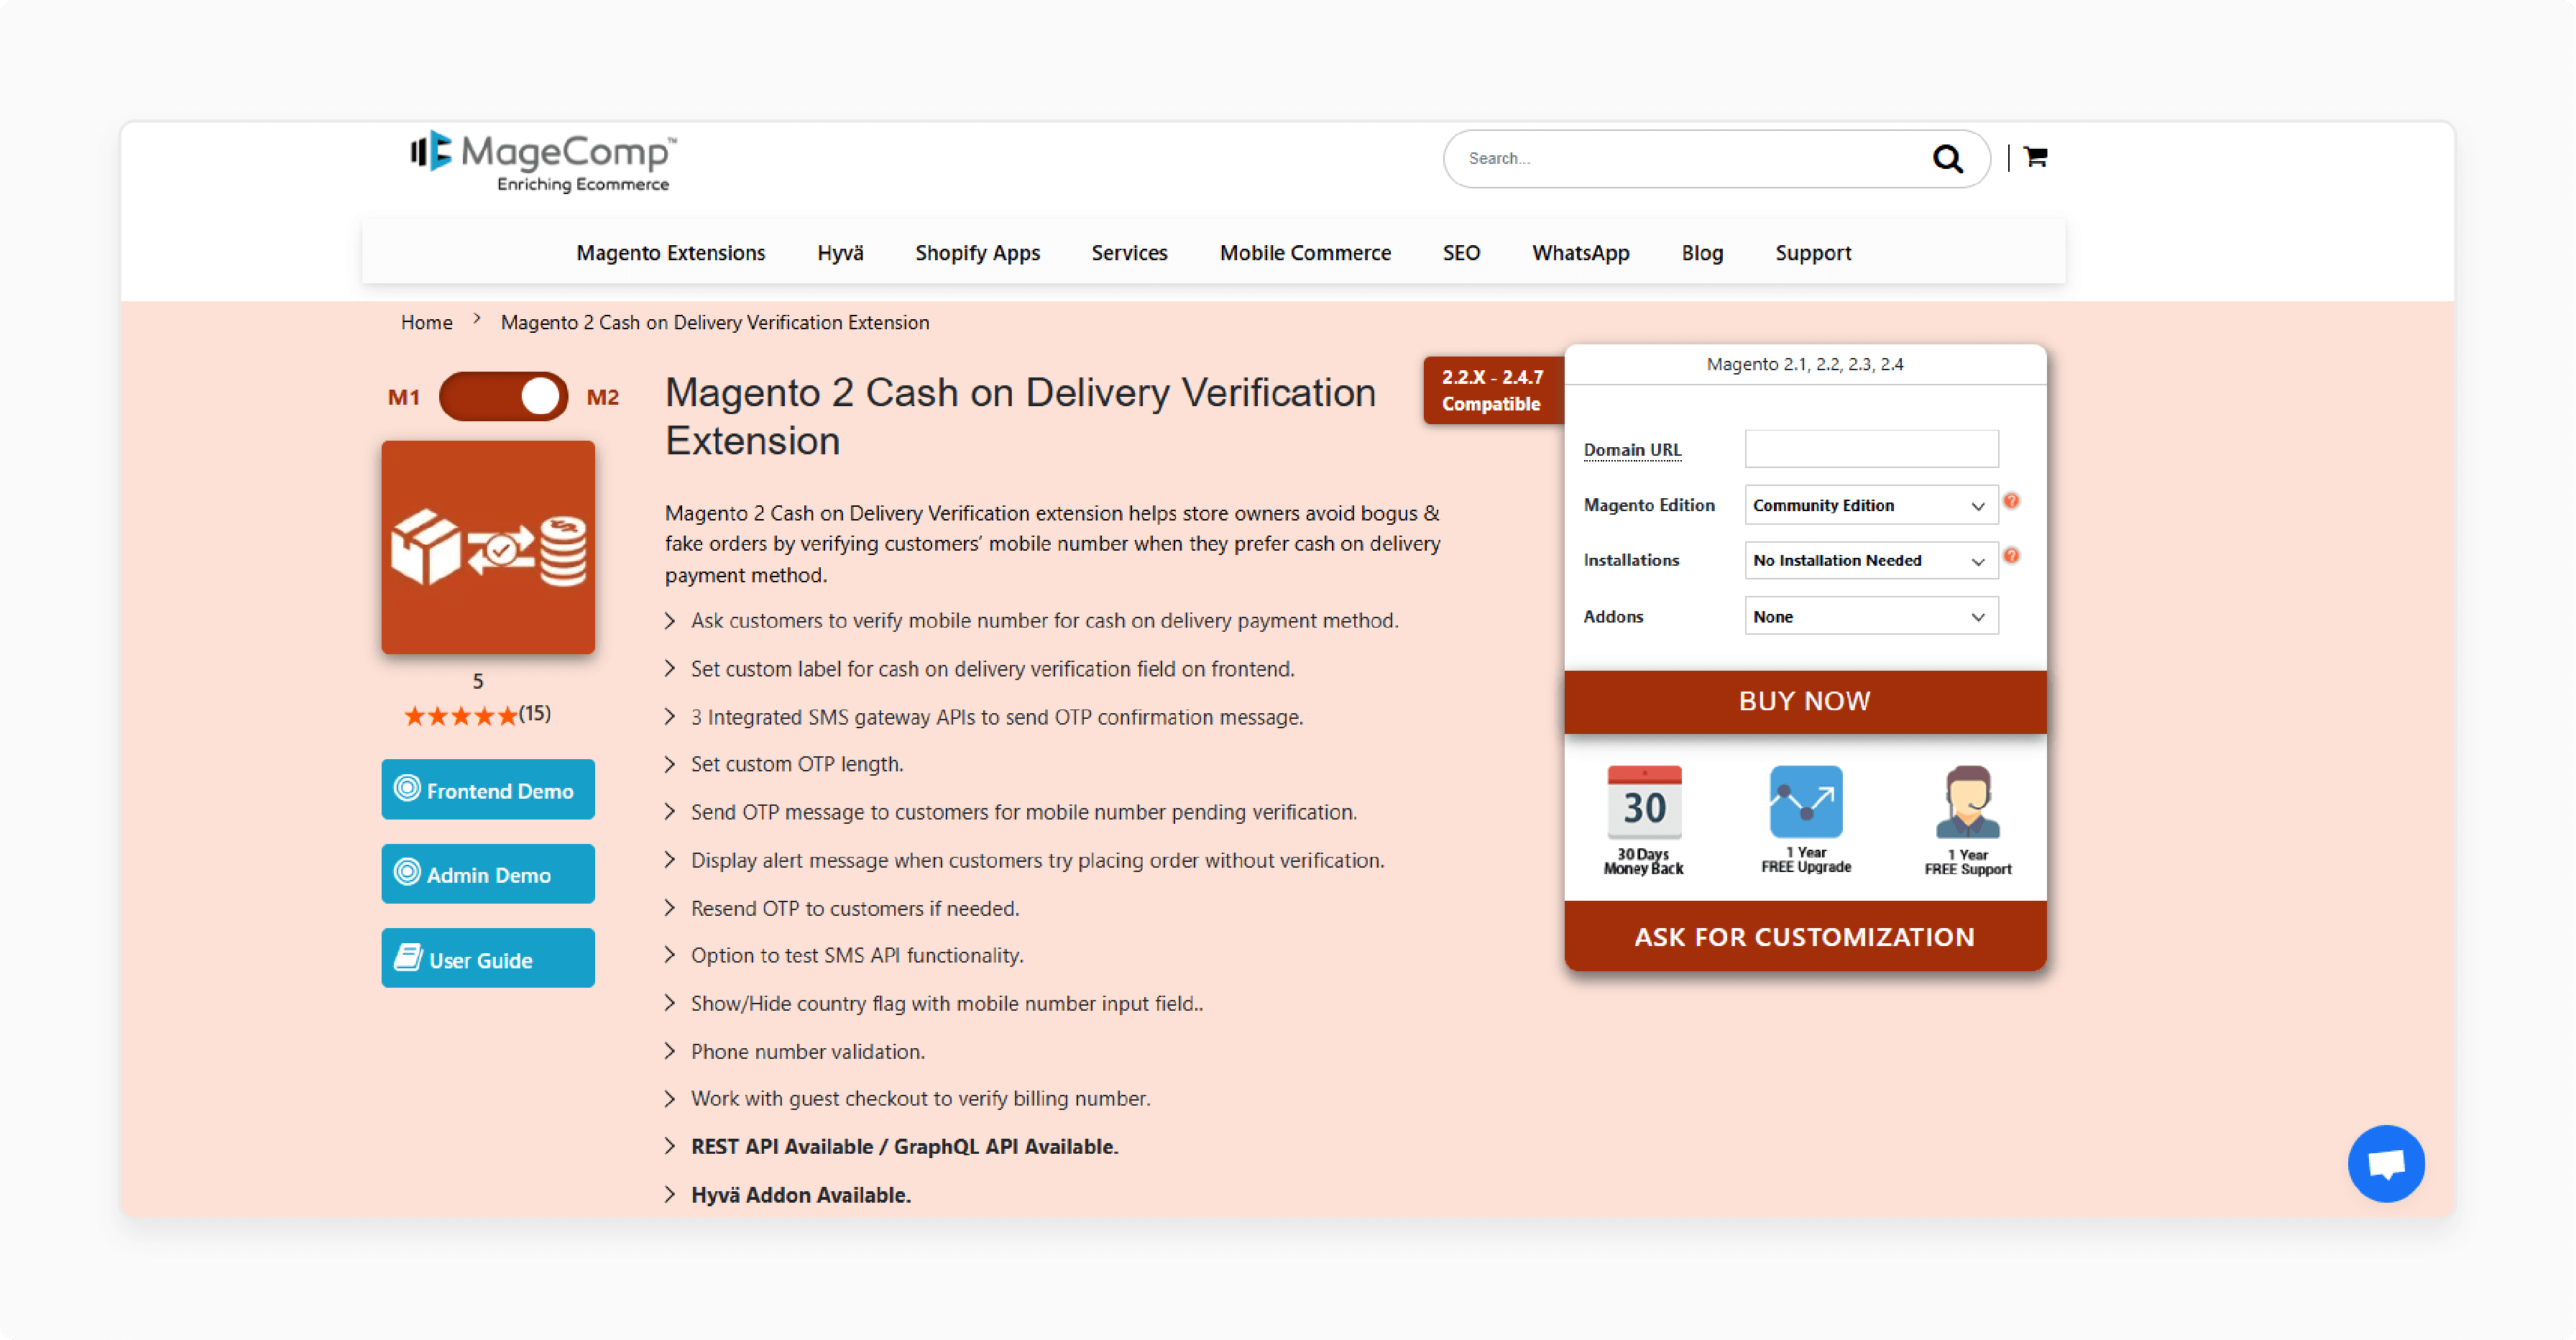This screenshot has width=2576, height=1340.
Task: Click 'Resend OTP to customers if needed.'
Action: click(854, 908)
